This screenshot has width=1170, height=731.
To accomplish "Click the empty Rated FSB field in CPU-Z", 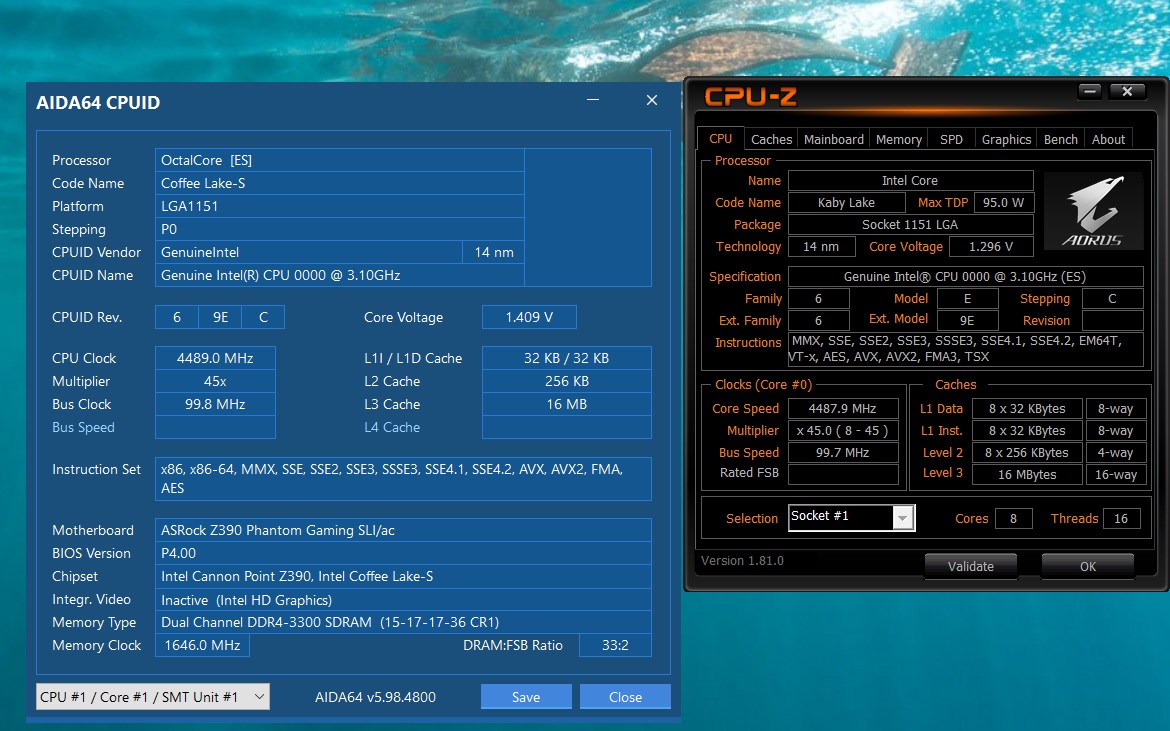I will click(x=842, y=474).
